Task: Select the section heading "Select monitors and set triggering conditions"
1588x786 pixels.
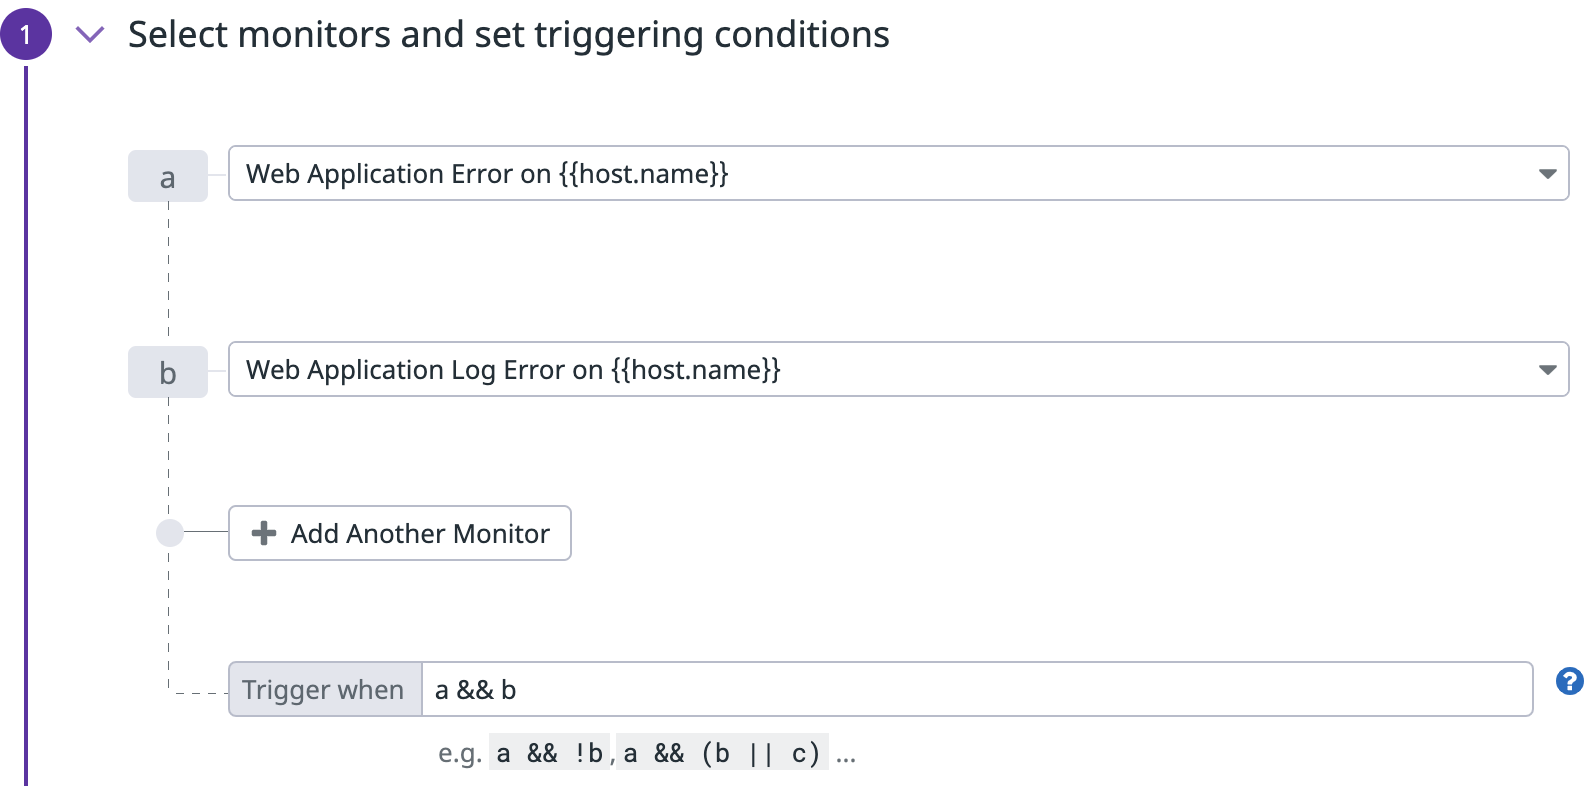Action: pos(508,33)
